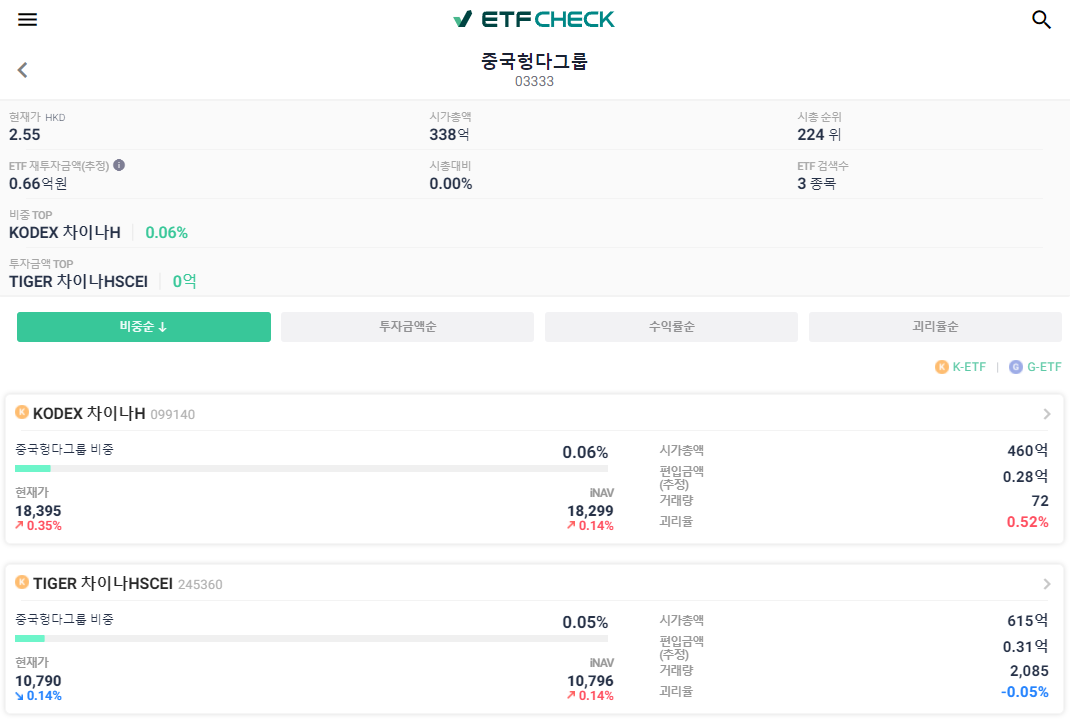Click market cap value 338억

[449, 135]
